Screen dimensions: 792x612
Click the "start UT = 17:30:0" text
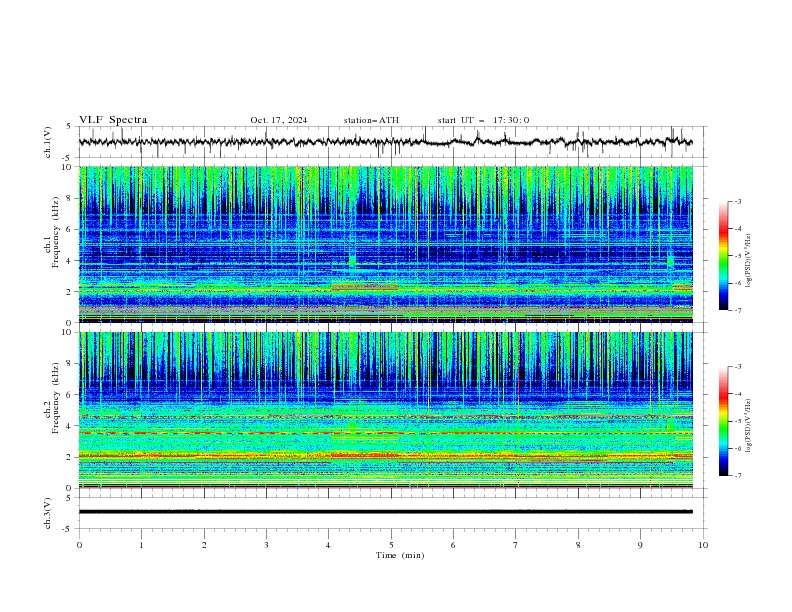coord(483,120)
